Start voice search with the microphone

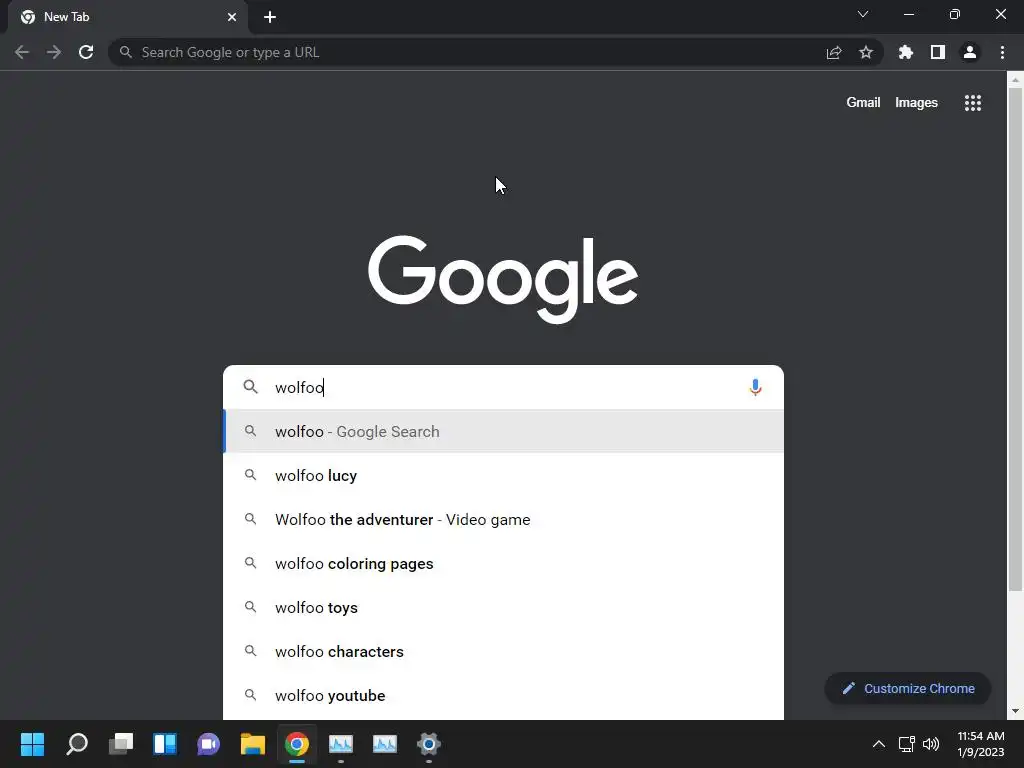tap(755, 387)
